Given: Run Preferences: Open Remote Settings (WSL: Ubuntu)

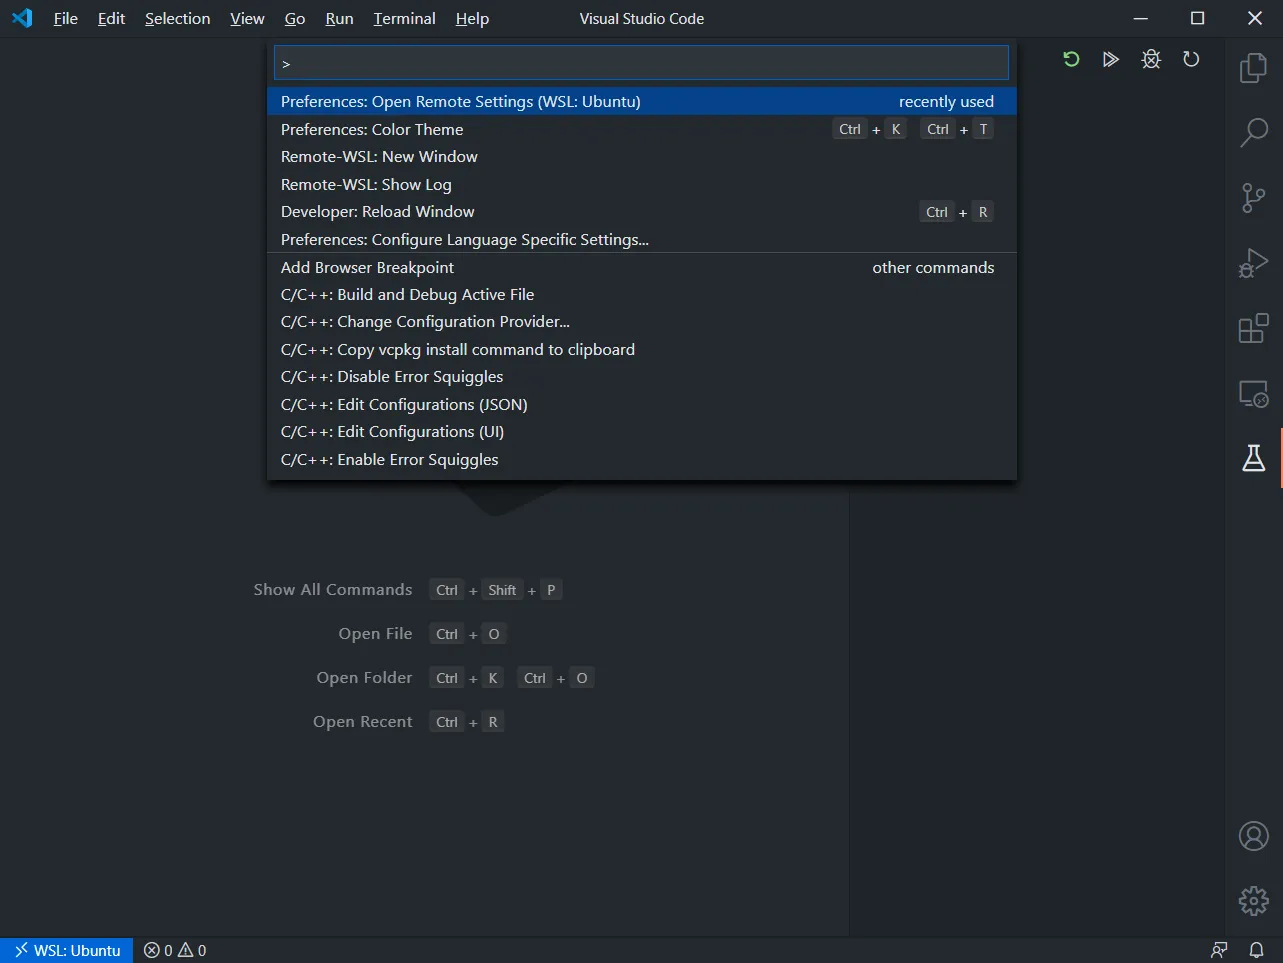Looking at the screenshot, I should 642,101.
